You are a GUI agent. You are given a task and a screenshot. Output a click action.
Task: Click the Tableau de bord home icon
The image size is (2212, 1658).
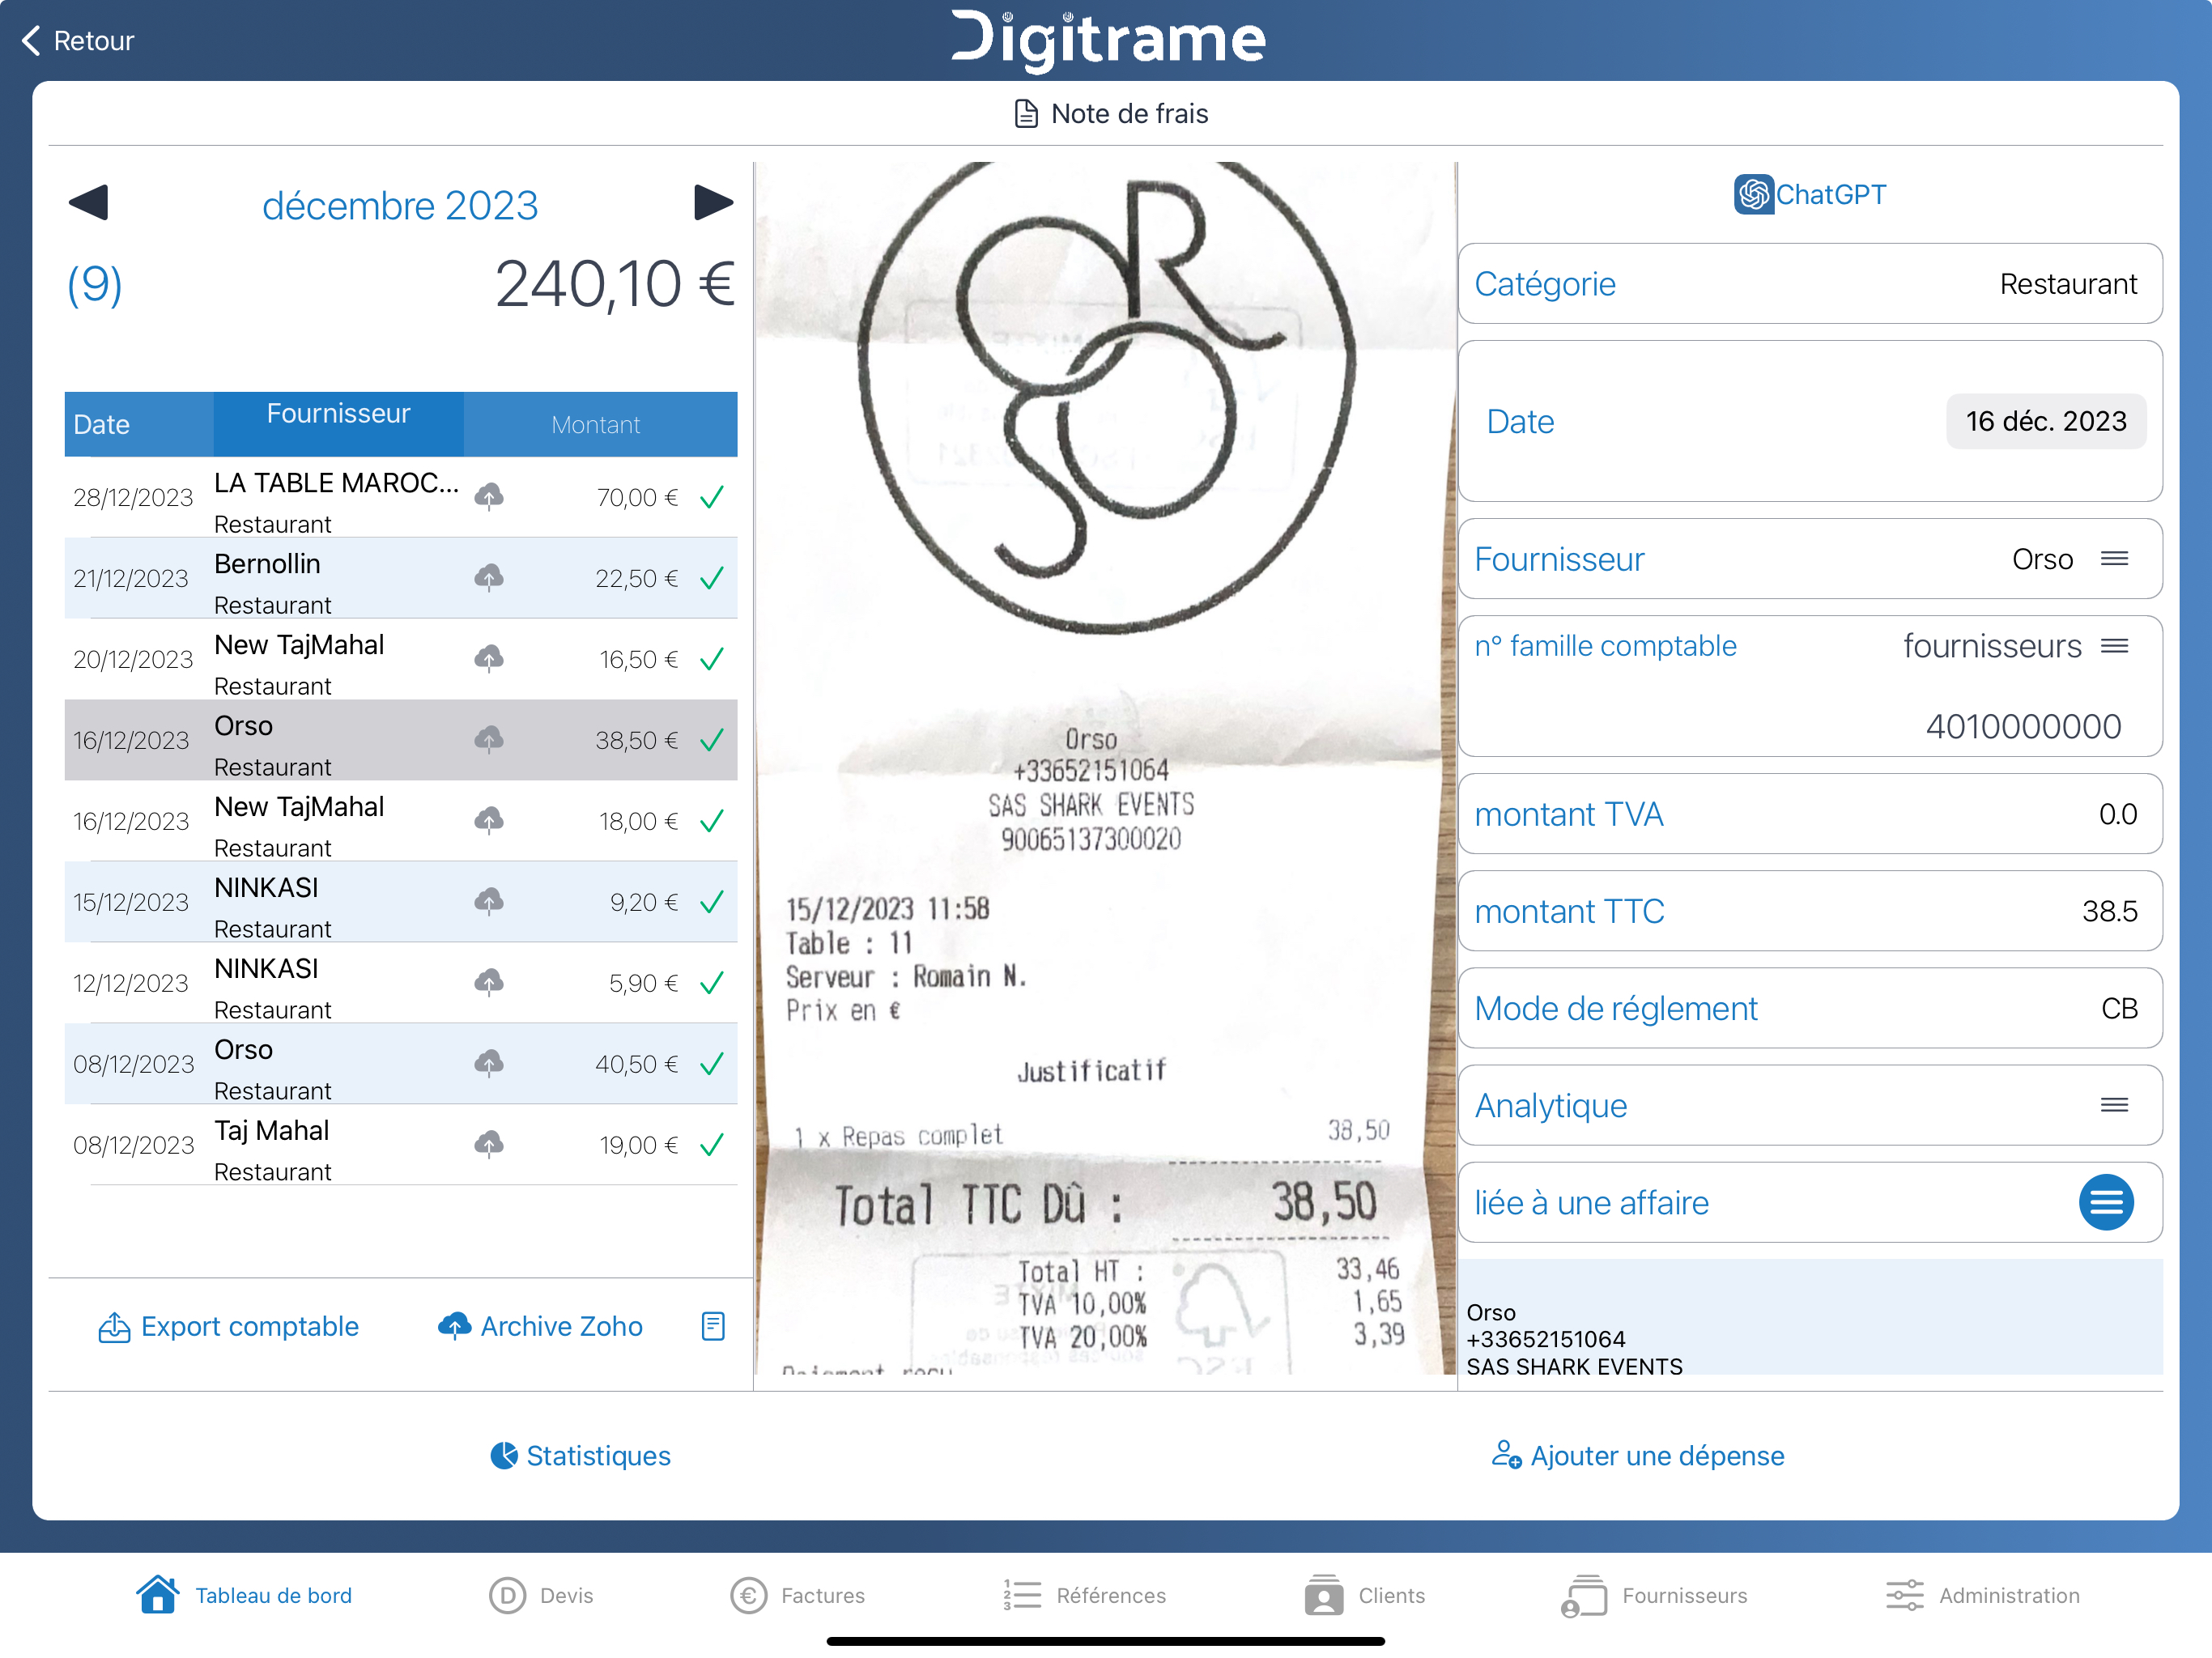coord(158,1595)
